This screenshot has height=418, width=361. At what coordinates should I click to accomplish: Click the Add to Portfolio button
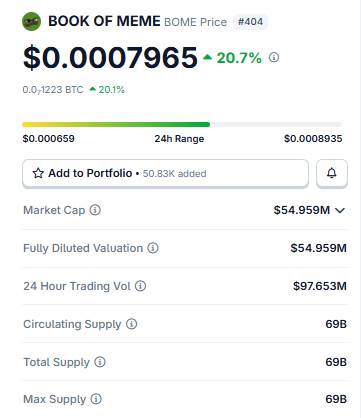point(165,173)
